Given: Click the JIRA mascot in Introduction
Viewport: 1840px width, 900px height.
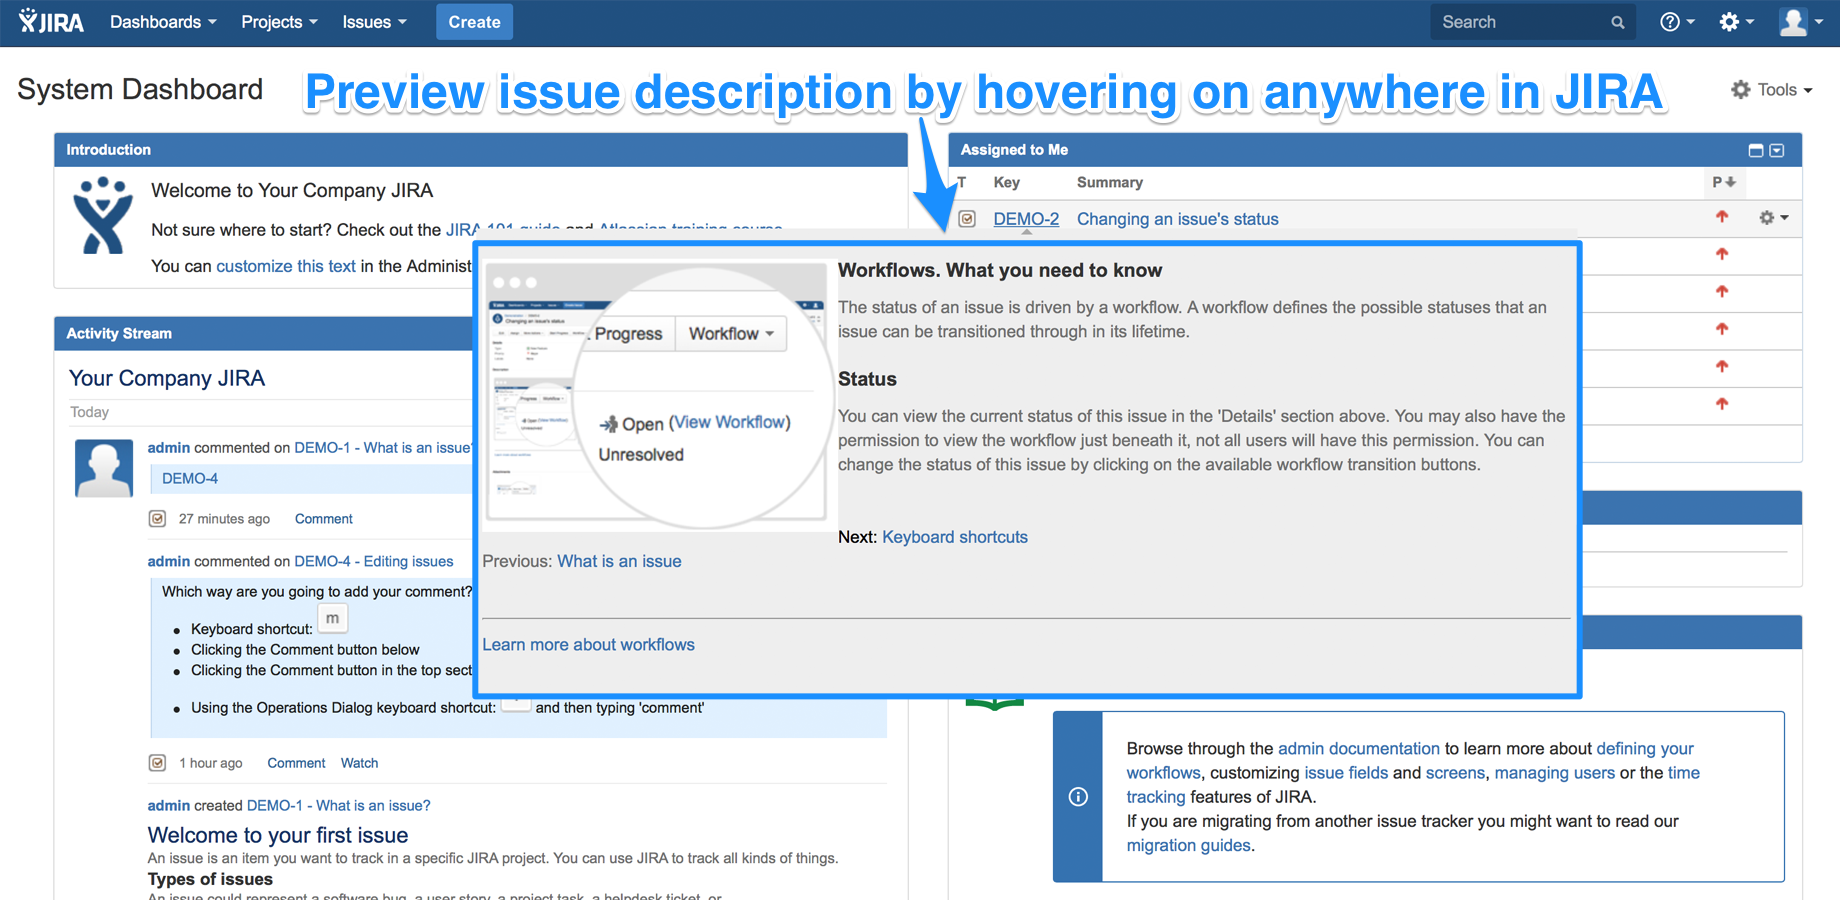Looking at the screenshot, I should point(103,216).
